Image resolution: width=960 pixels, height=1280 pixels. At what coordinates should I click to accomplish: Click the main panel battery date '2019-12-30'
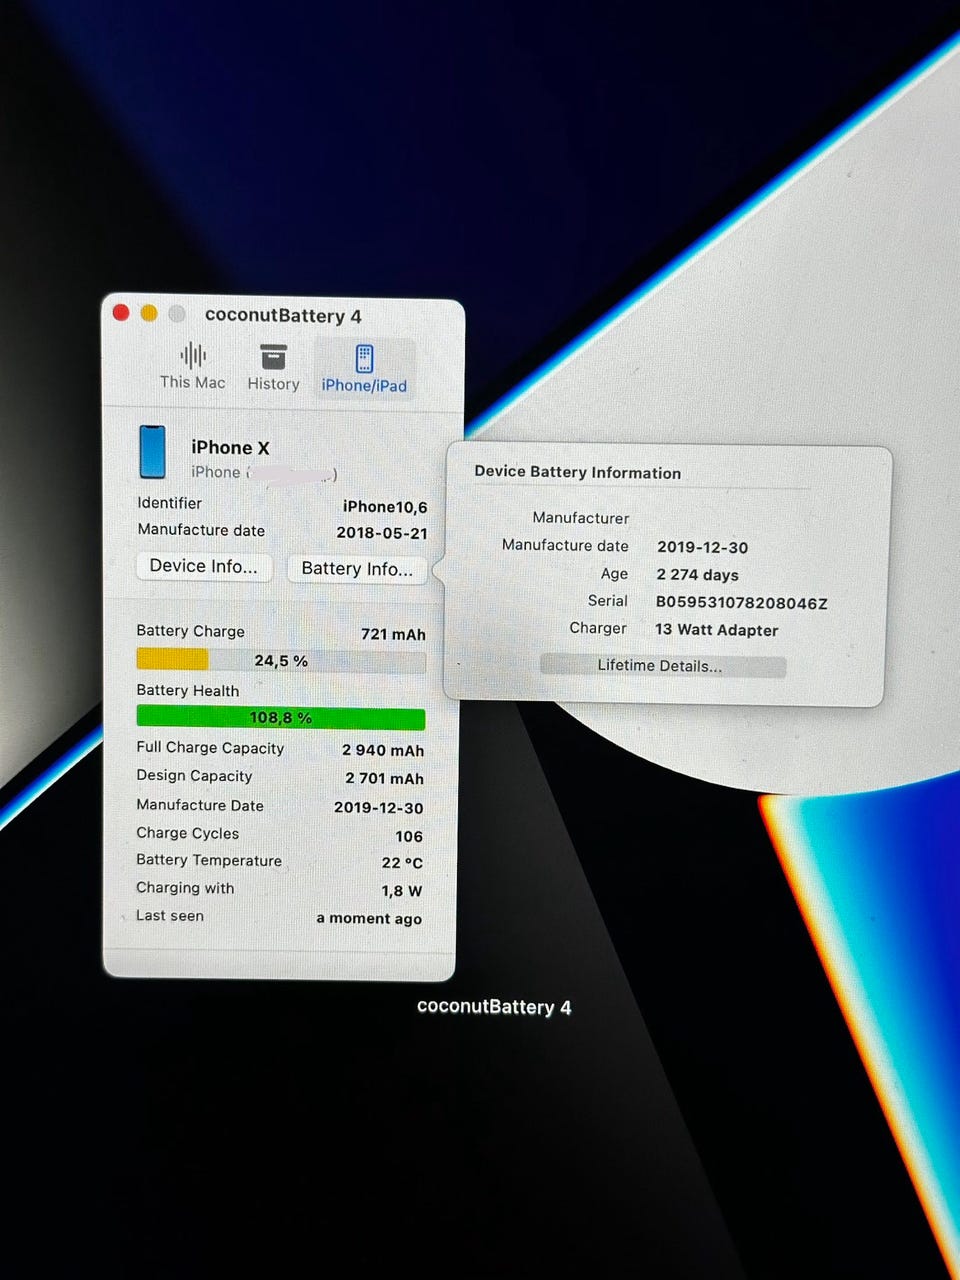[x=379, y=807]
